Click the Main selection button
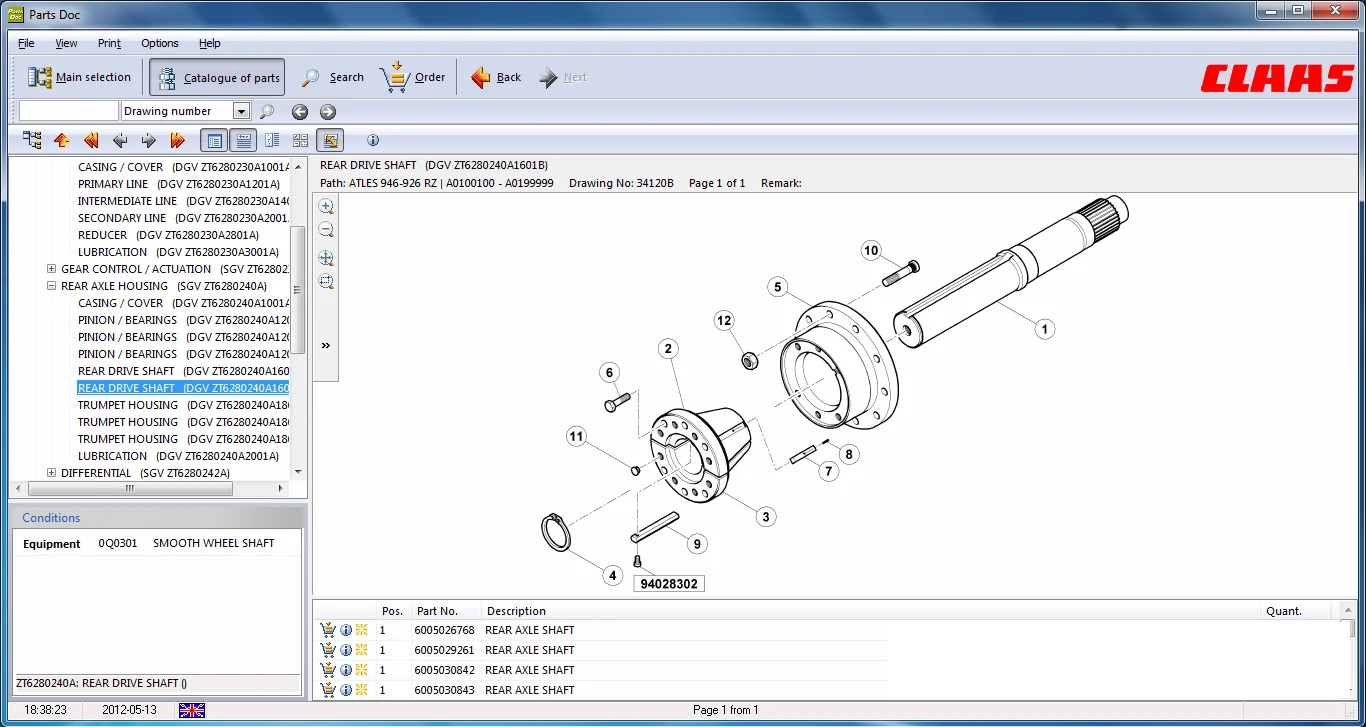The height and width of the screenshot is (727, 1366). [x=80, y=77]
